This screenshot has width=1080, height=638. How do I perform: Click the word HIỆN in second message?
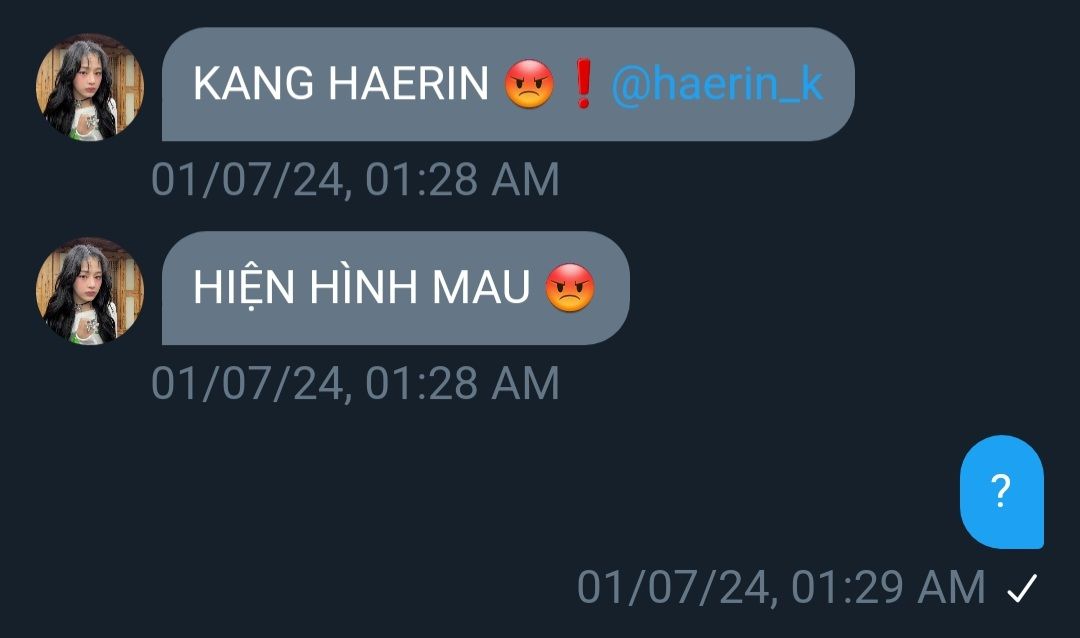pos(245,286)
